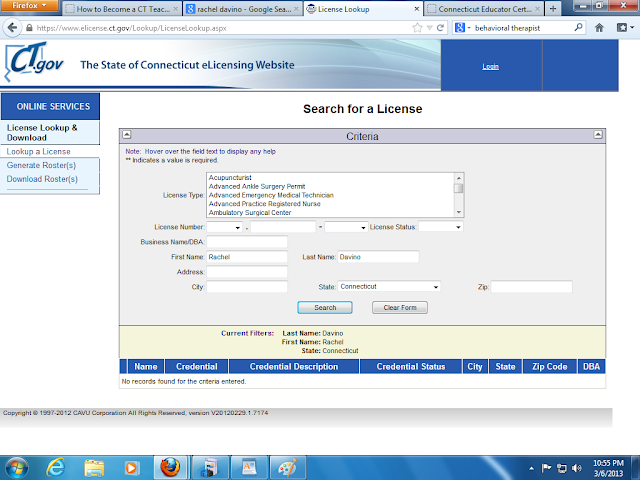Open Generate Roster(s) sidebar link
Screen dimensions: 640x480
tap(41, 165)
